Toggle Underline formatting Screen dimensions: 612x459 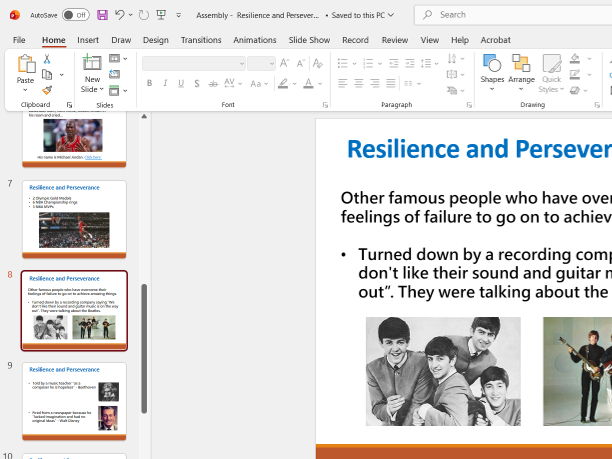pyautogui.click(x=181, y=83)
